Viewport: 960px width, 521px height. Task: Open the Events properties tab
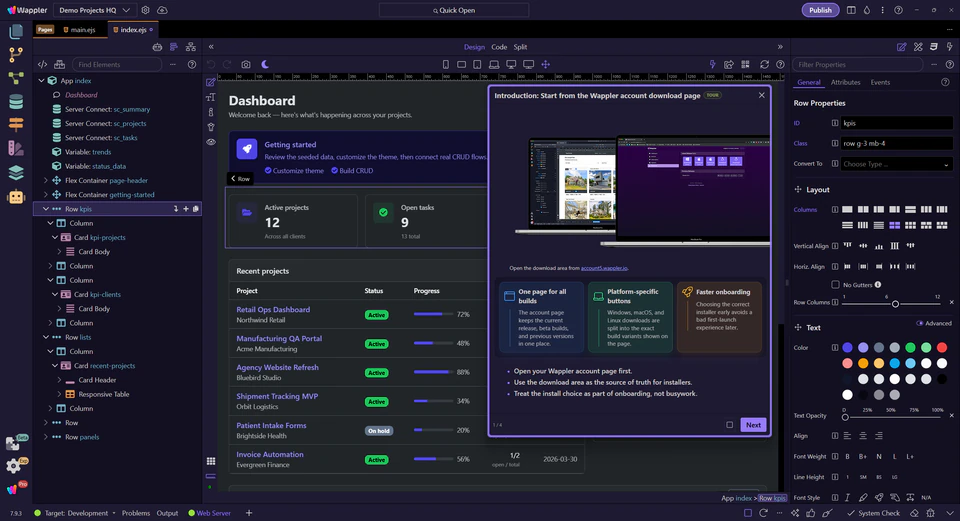point(880,82)
